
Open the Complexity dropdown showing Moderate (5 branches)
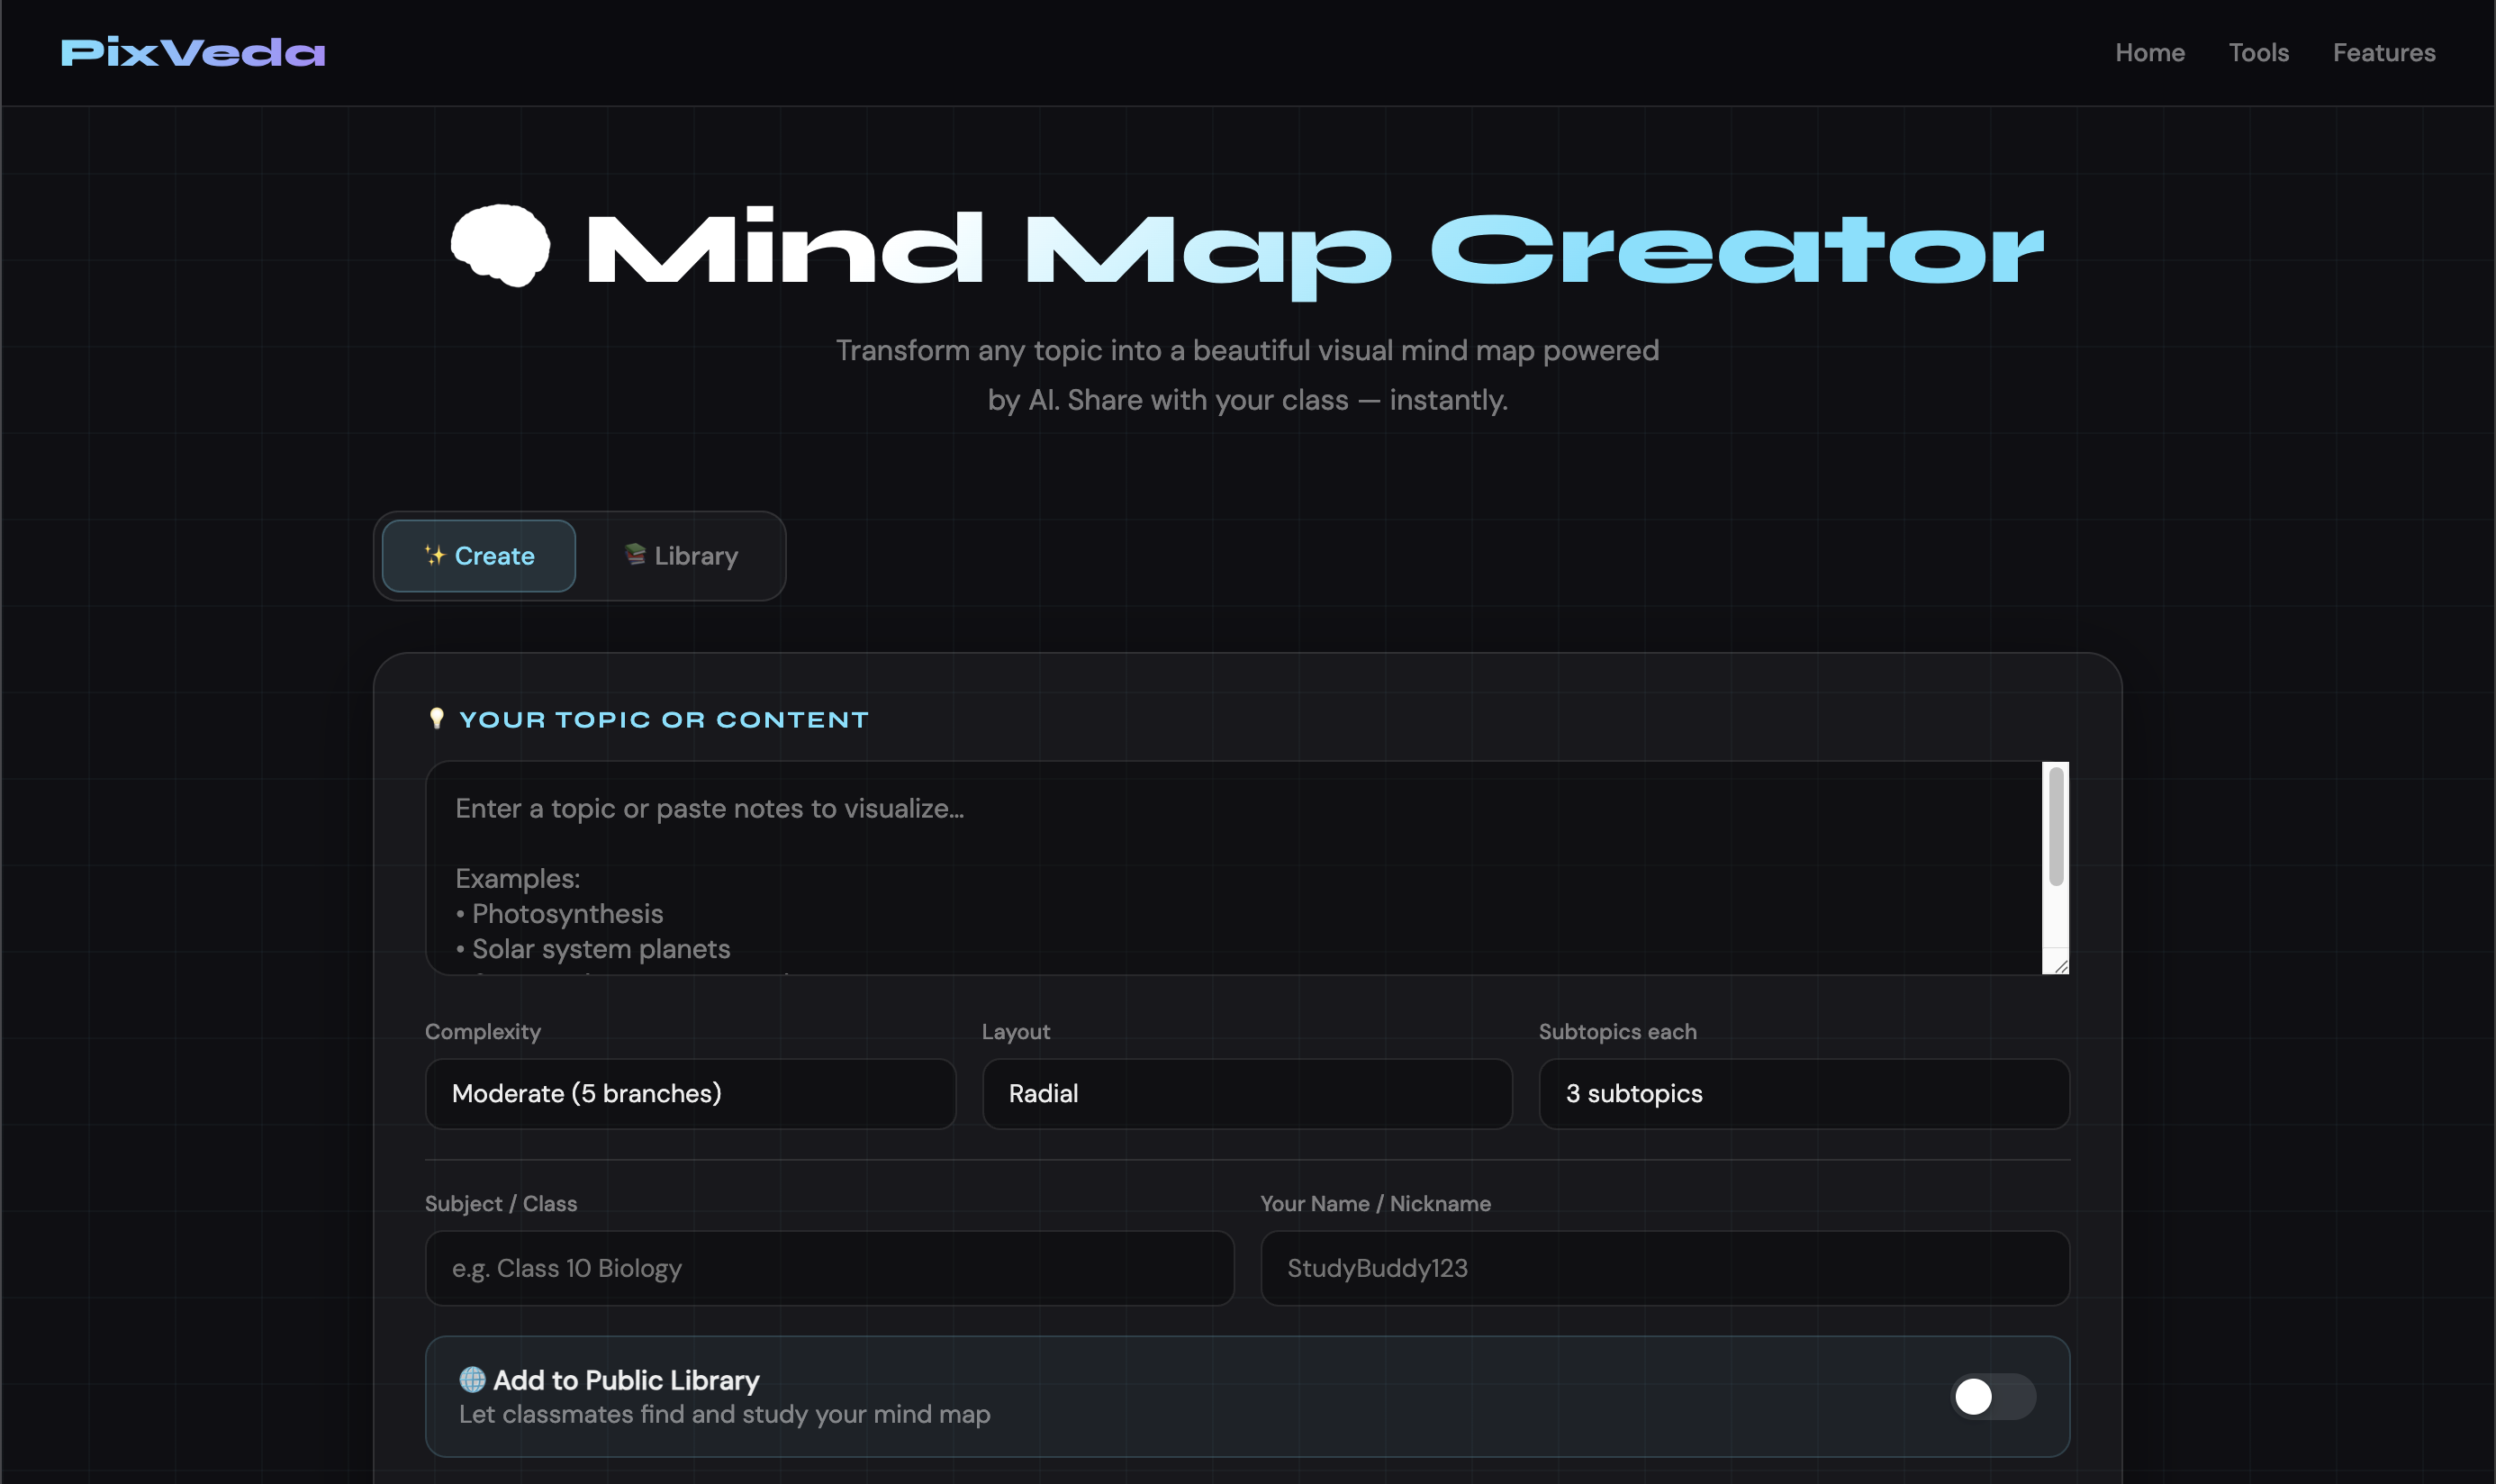tap(689, 1093)
